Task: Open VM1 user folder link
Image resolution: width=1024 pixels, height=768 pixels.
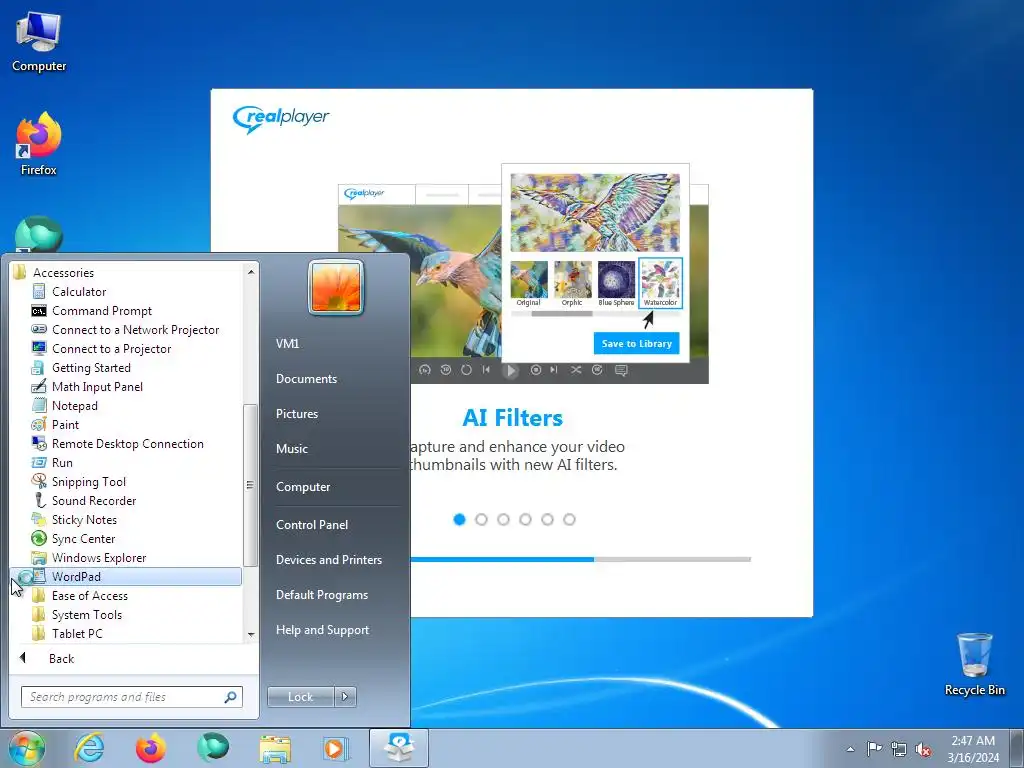Action: [287, 344]
